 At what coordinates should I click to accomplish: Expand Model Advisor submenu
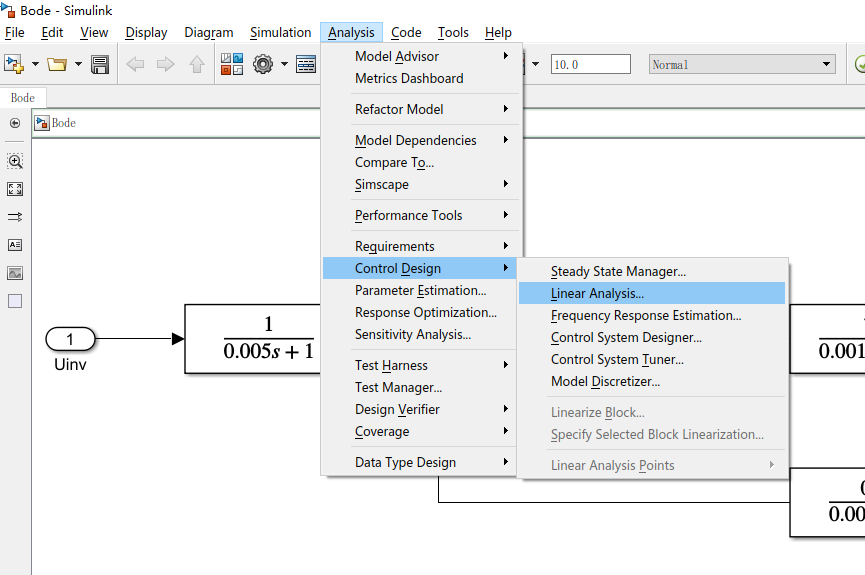[x=421, y=56]
